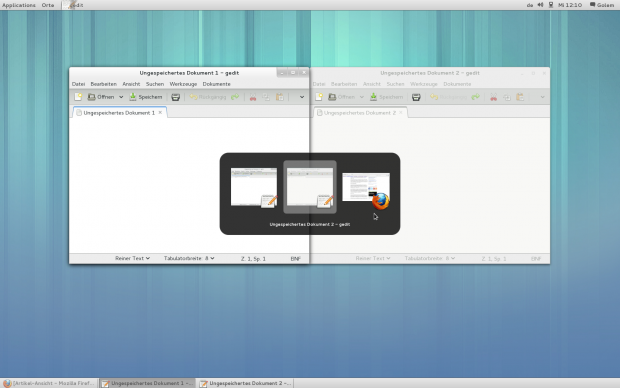Expand toolbar overflow chevron in Dokument 2 window

(542, 97)
